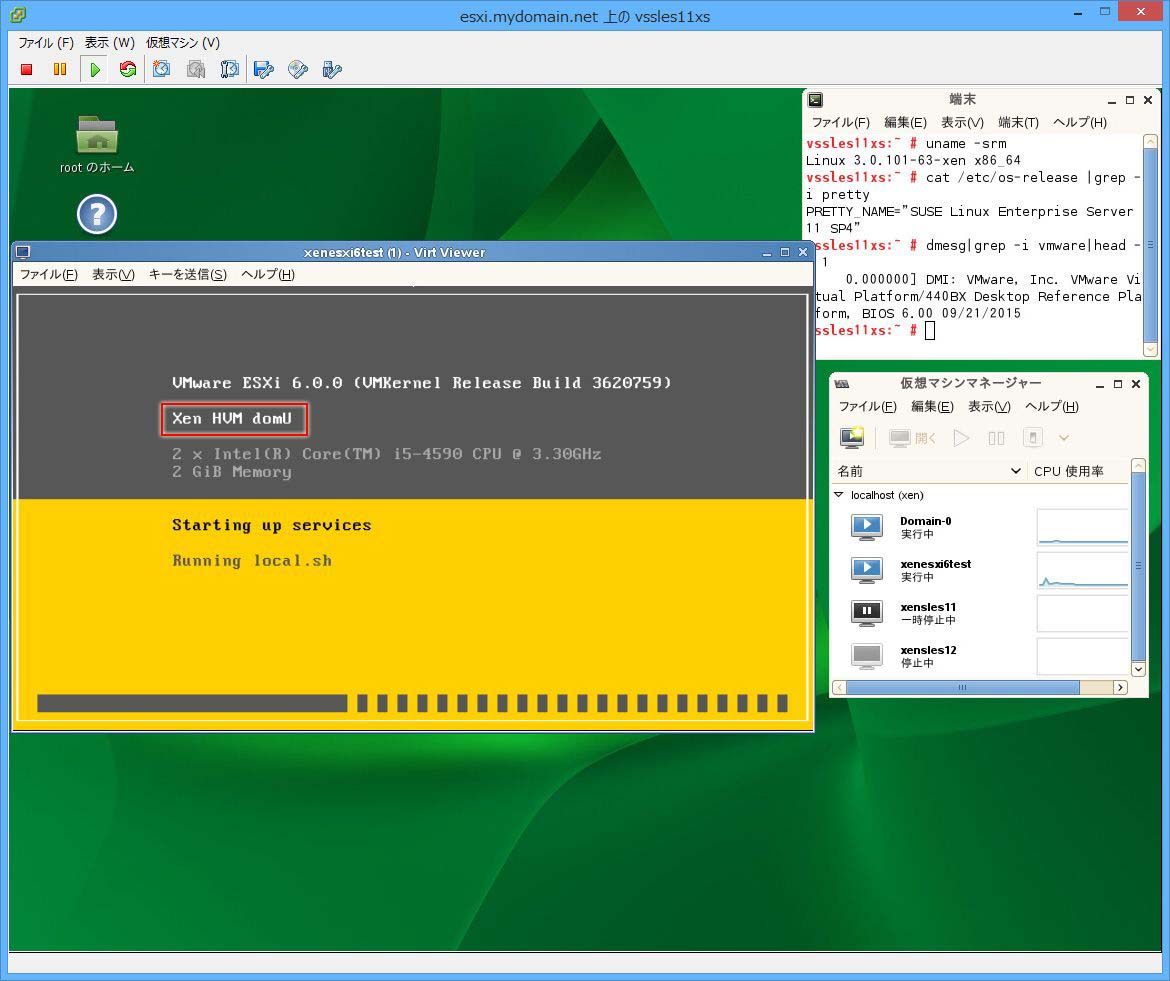This screenshot has width=1170, height=981.
Task: Open terminal ヘルプ(H) menu
Action: [x=1080, y=122]
